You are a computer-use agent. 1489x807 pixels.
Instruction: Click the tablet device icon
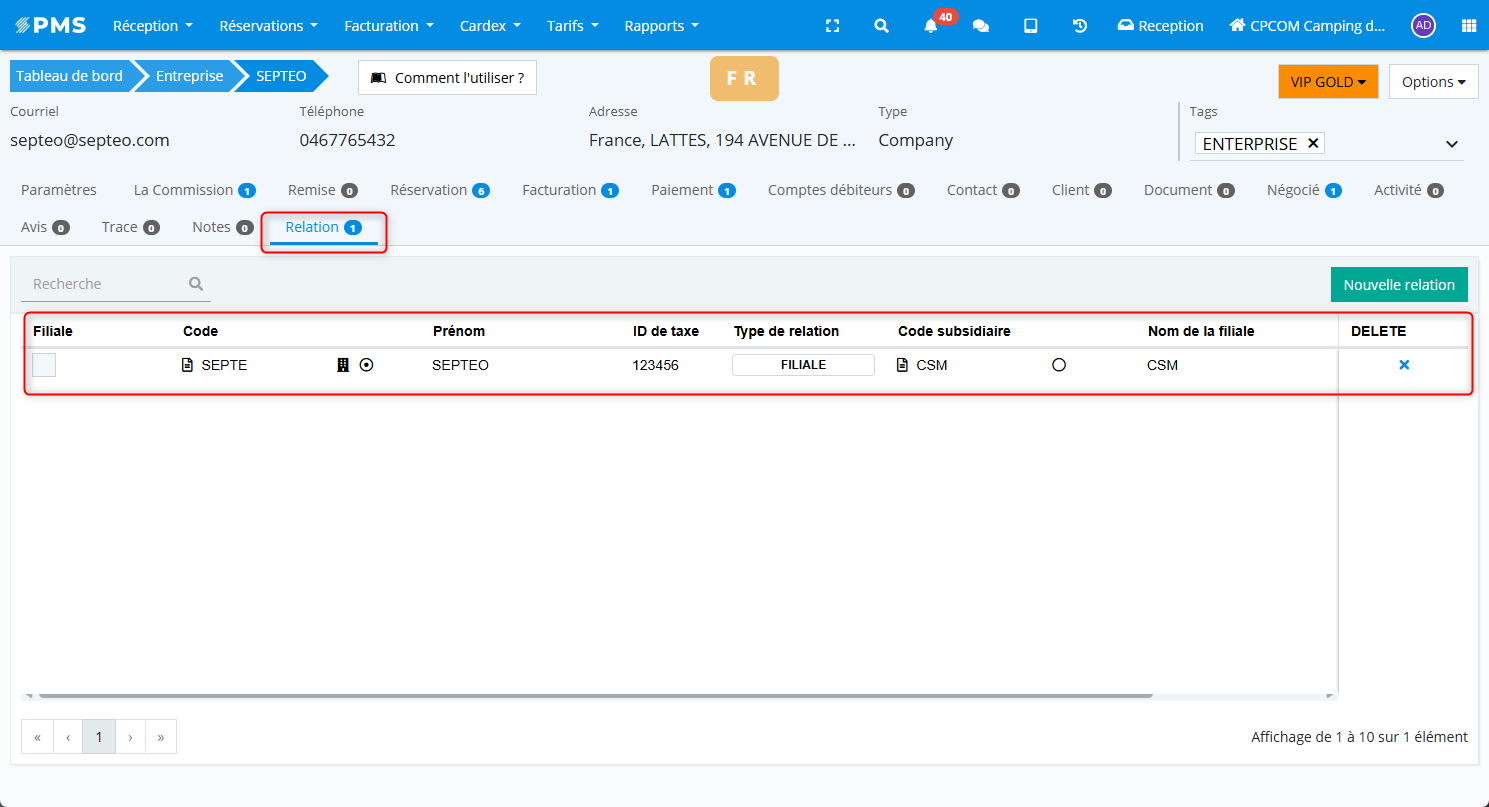point(1030,26)
